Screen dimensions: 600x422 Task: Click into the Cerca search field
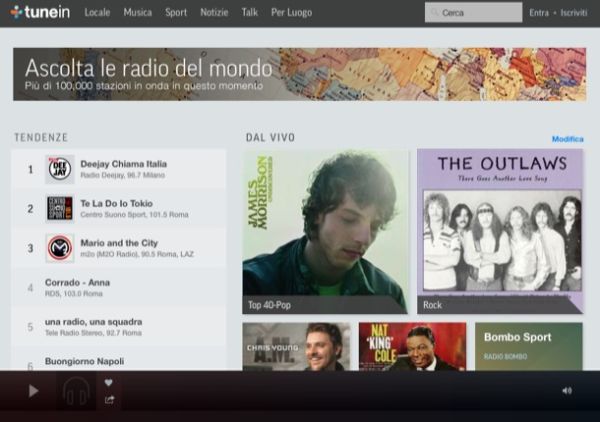(x=480, y=13)
